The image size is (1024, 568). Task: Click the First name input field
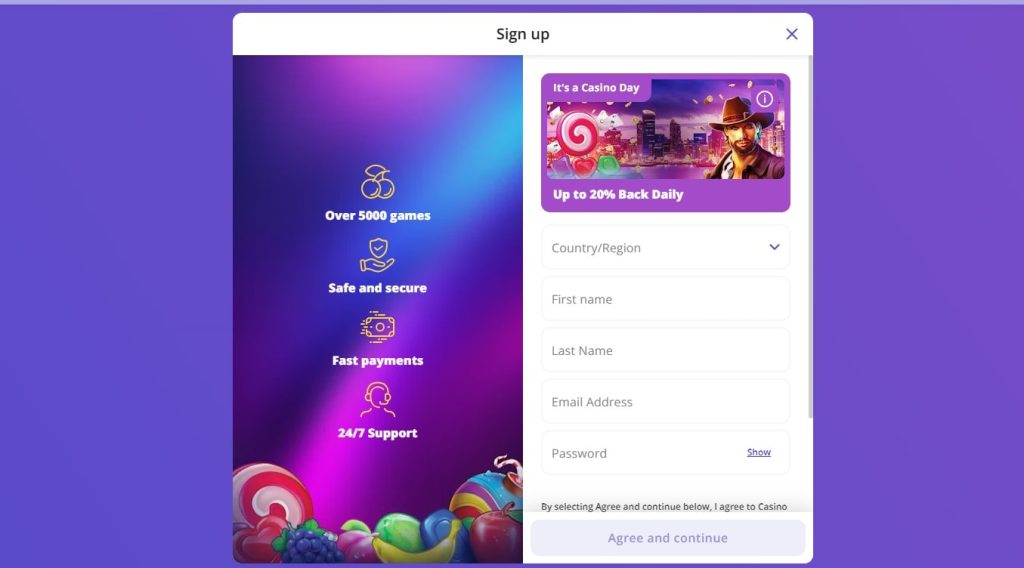click(665, 299)
